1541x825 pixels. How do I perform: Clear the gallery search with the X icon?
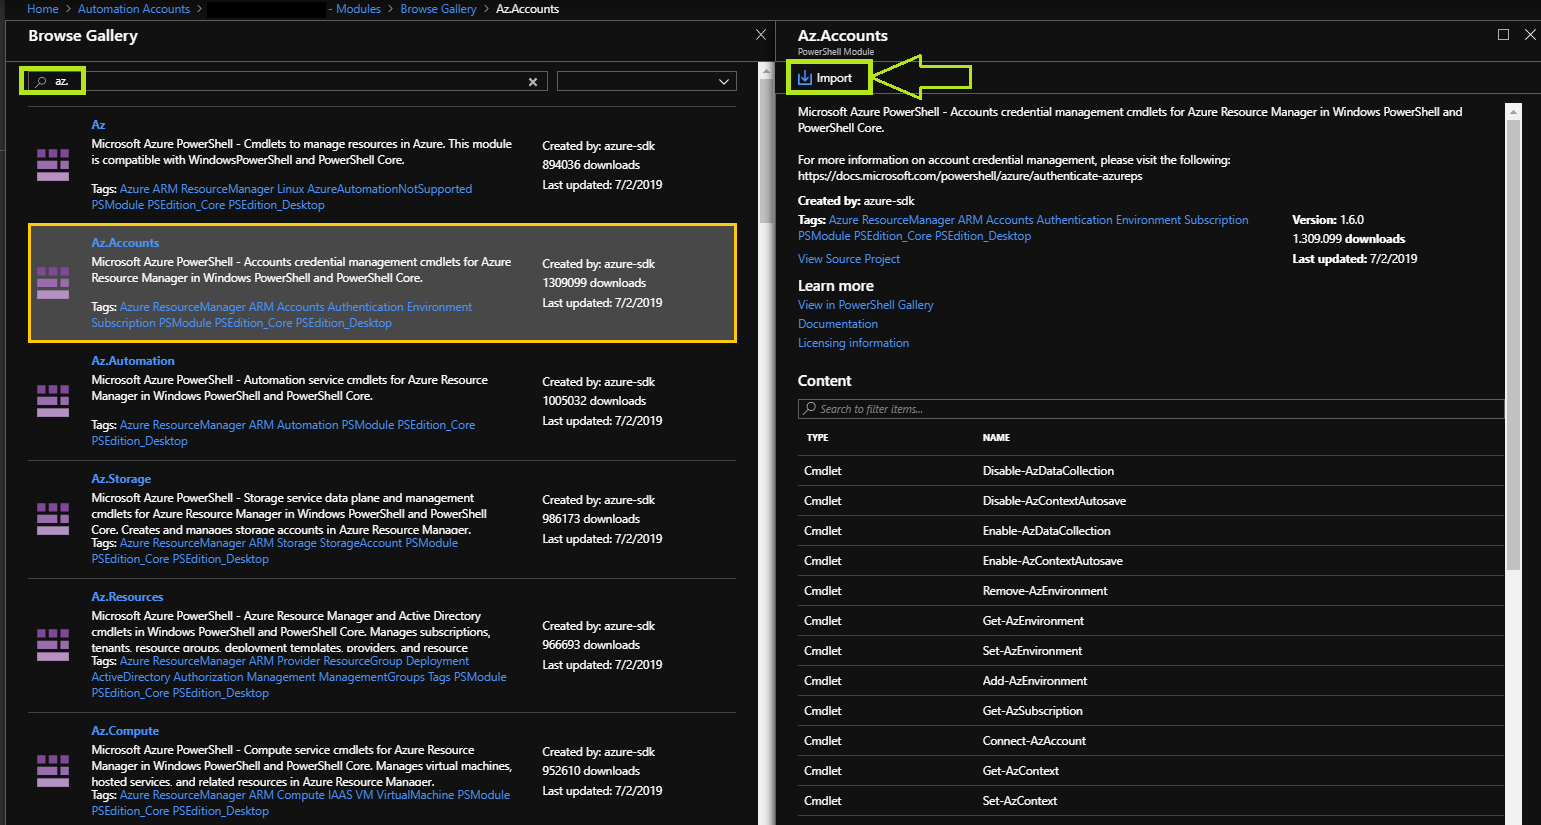tap(533, 82)
